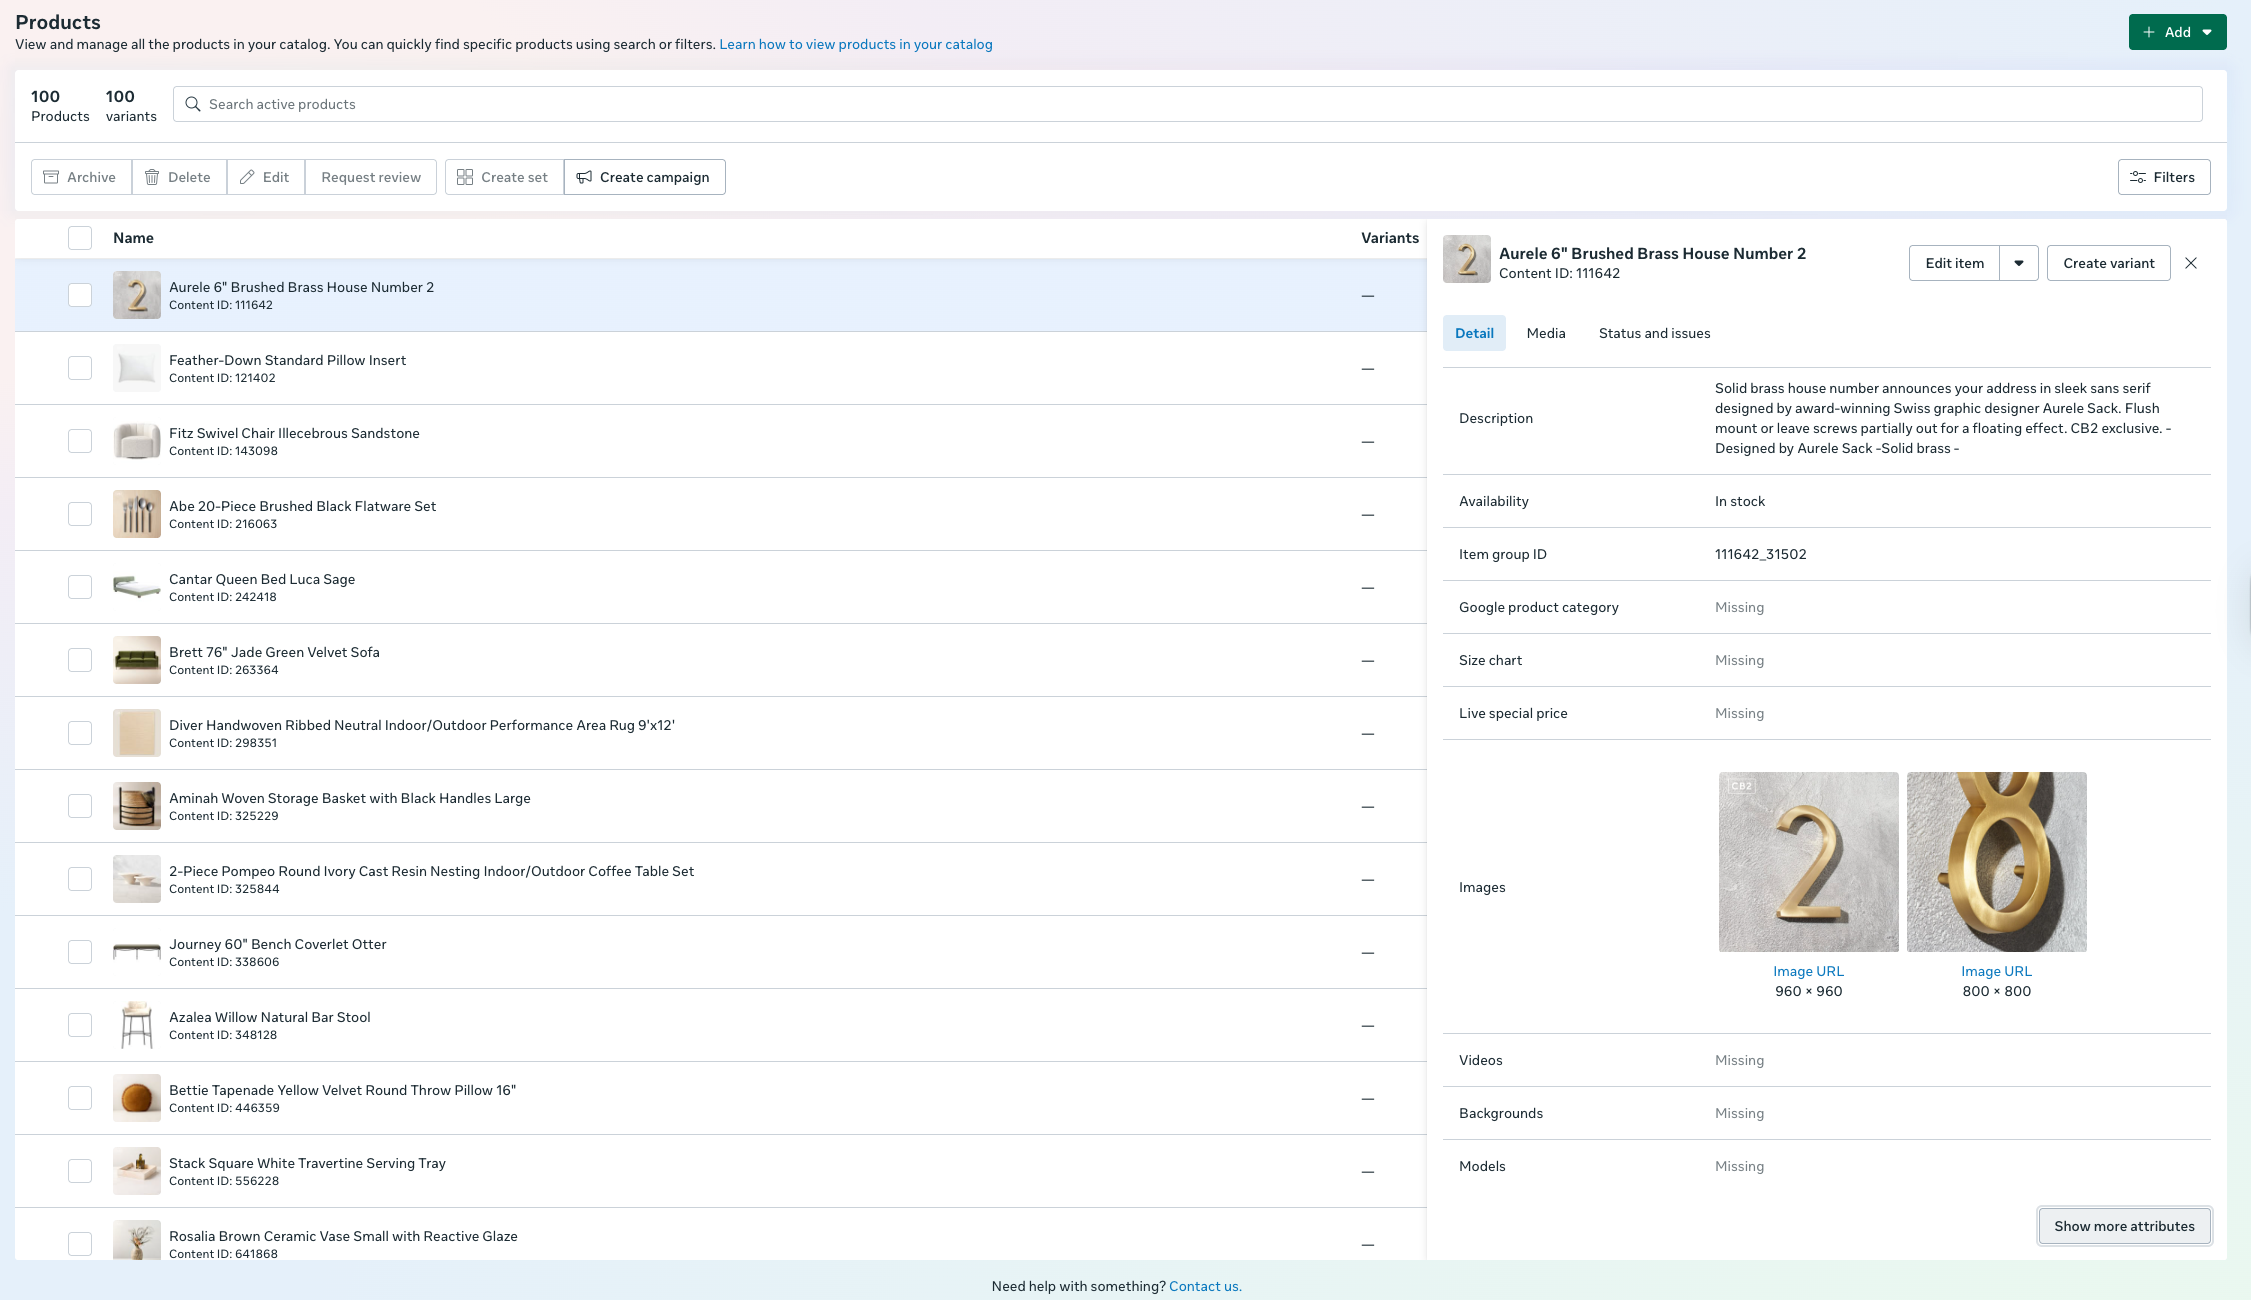Select the Edit pencil icon
Screen dimensions: 2251x1300
[x=247, y=176]
